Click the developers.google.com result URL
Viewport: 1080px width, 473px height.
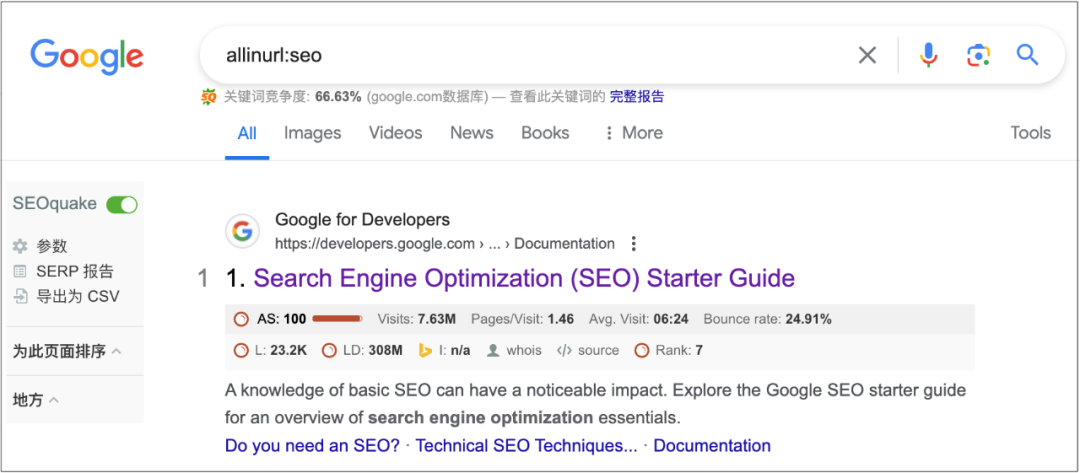tap(445, 244)
